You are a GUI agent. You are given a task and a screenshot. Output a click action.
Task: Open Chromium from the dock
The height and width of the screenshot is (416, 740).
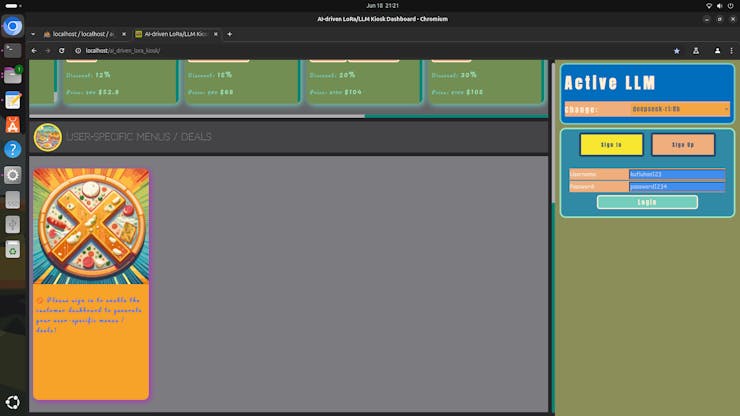(x=13, y=25)
